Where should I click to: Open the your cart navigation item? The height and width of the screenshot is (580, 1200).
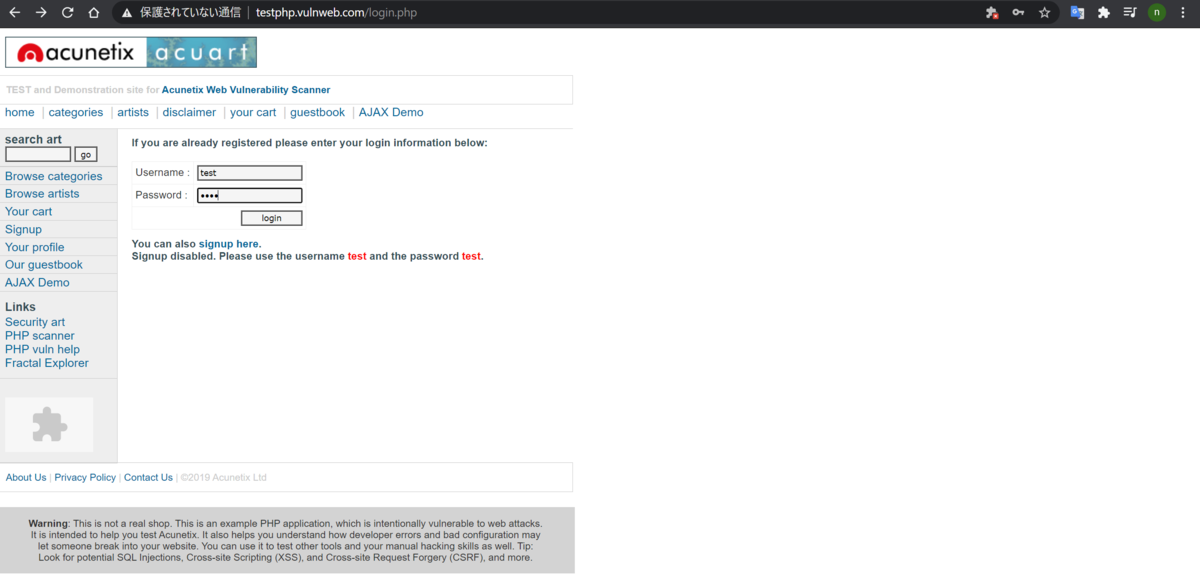coord(253,113)
